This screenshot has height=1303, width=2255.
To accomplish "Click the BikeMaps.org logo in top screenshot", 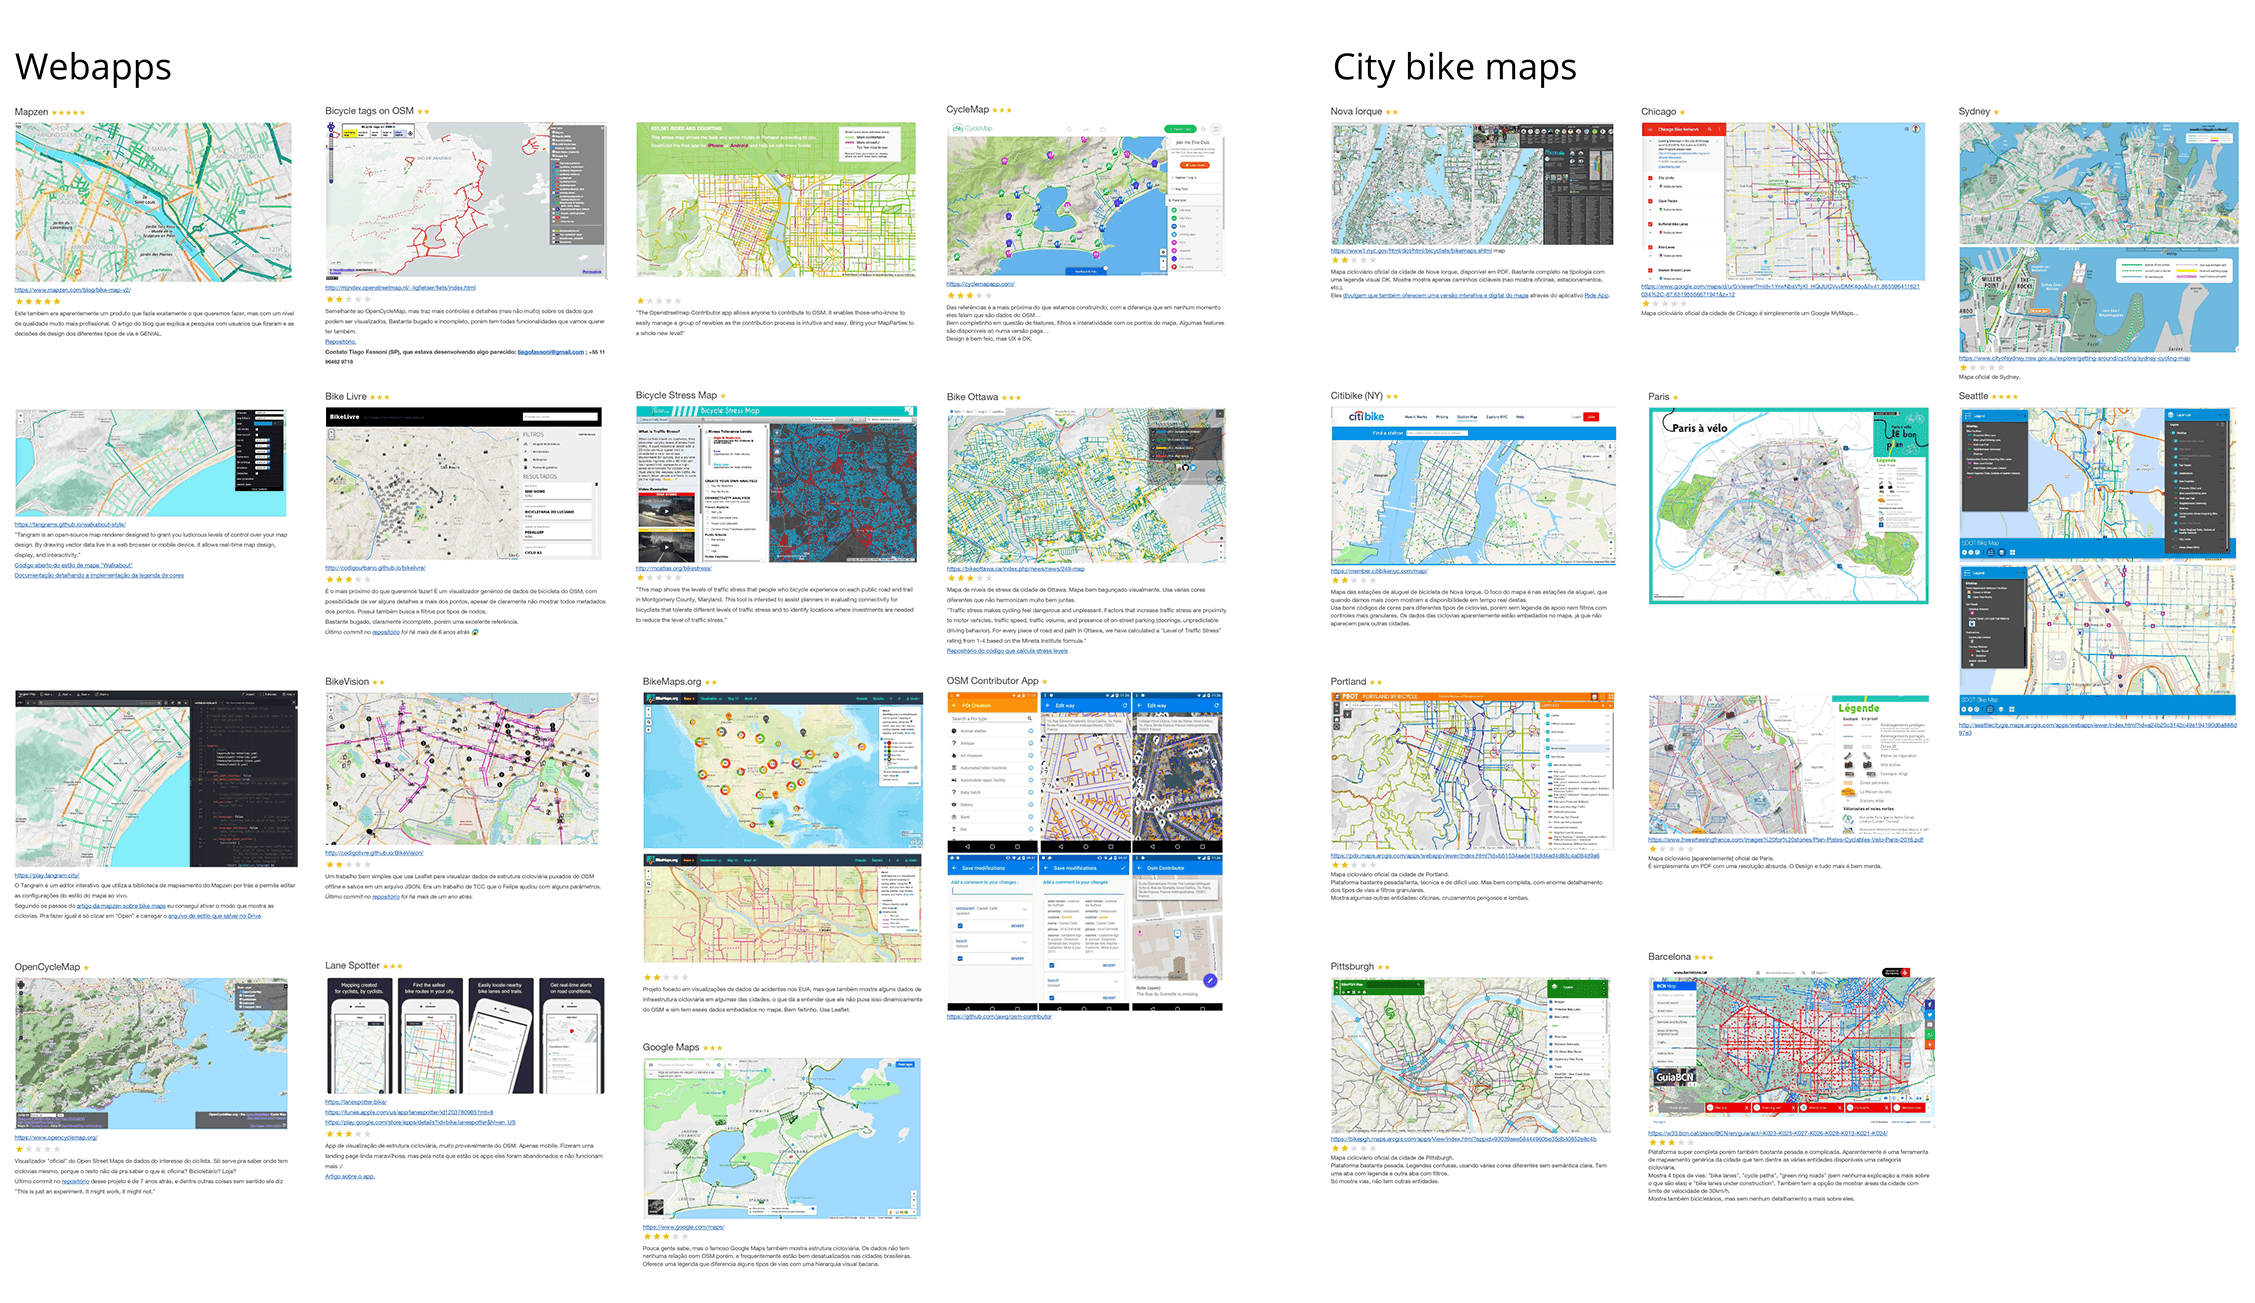I will pyautogui.click(x=661, y=698).
